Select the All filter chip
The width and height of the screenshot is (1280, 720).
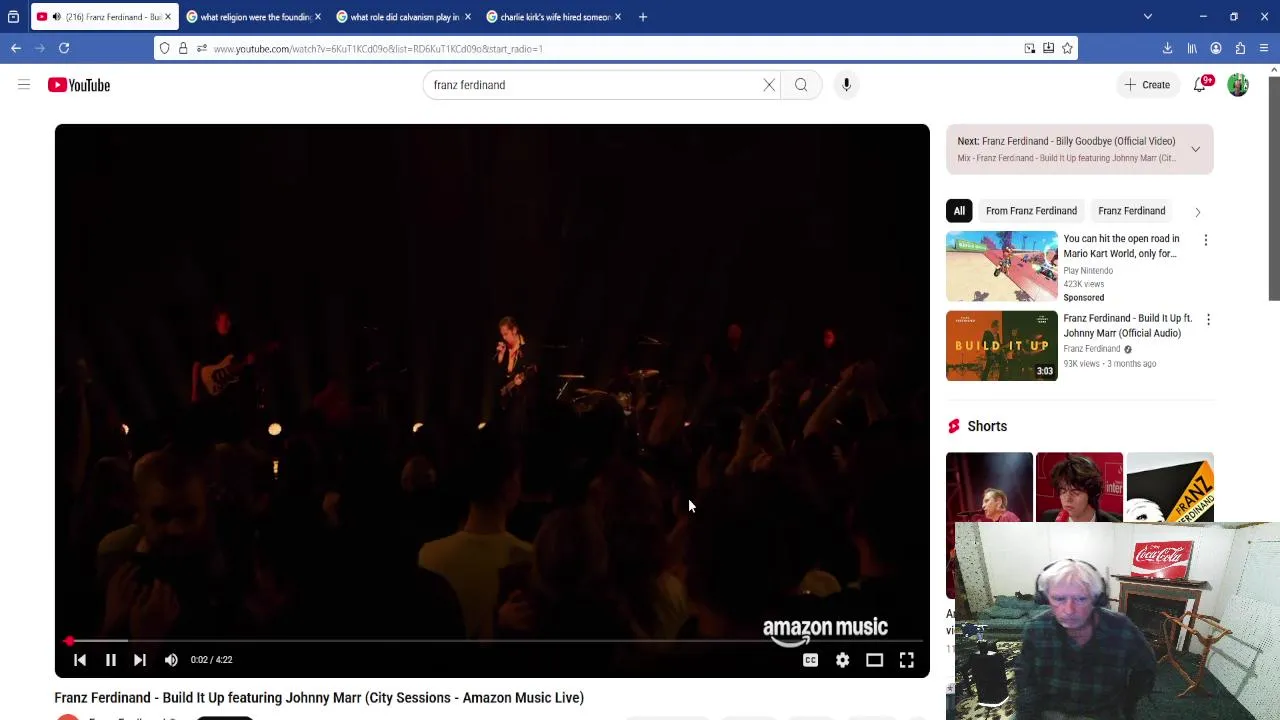959,211
